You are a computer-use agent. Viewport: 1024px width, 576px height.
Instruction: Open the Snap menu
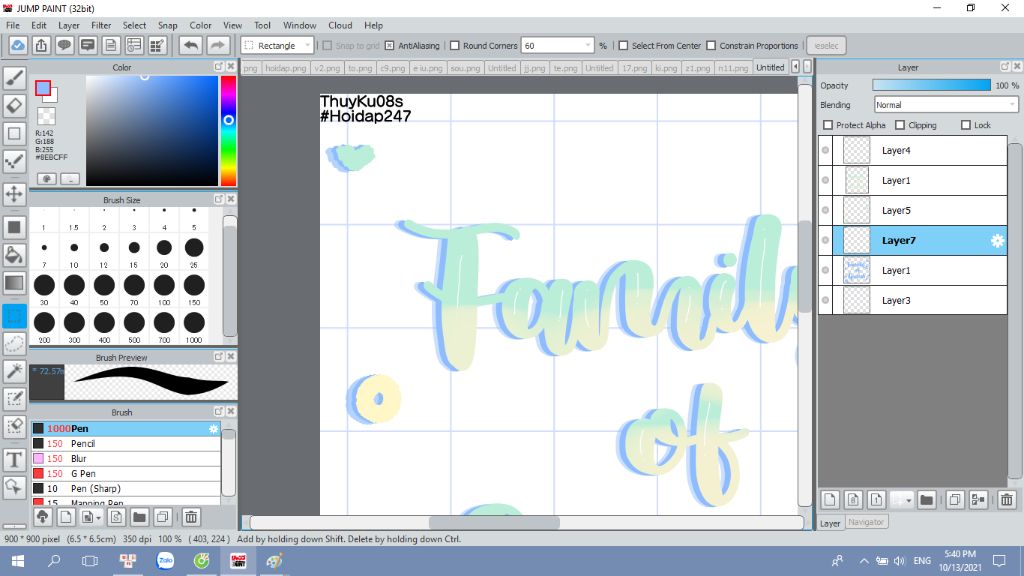tap(167, 25)
